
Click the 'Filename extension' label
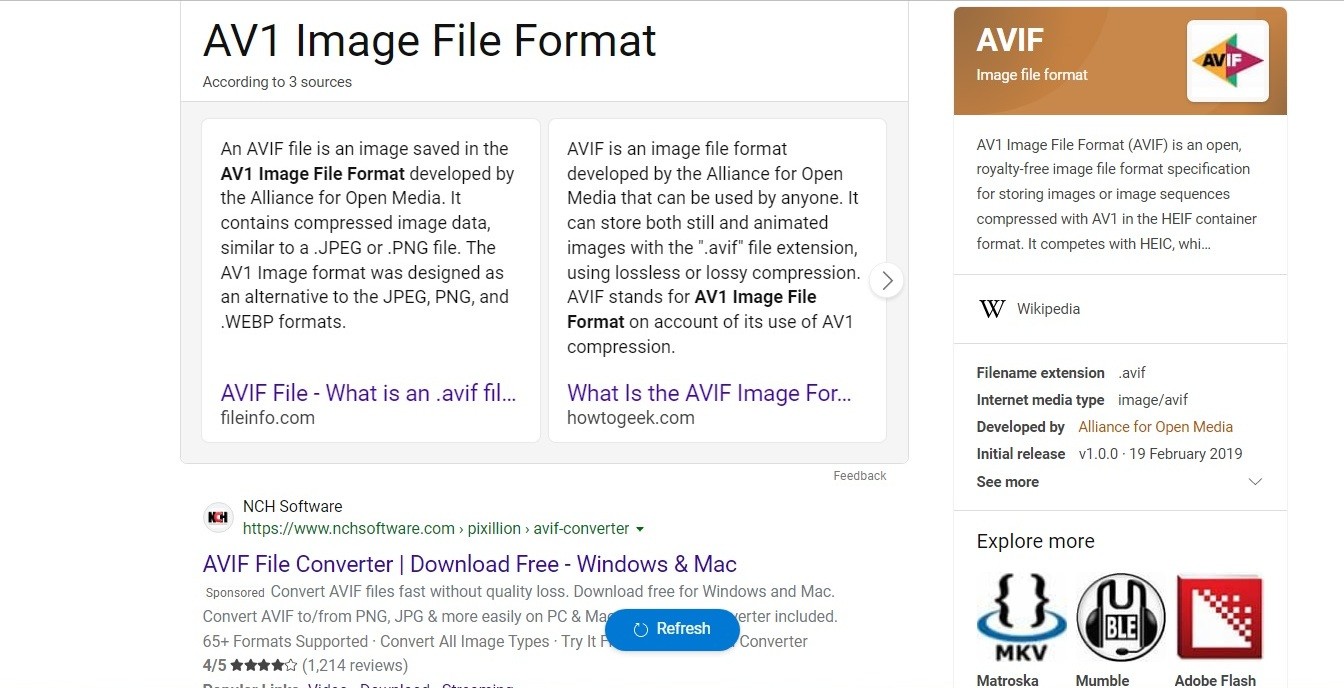point(1041,373)
